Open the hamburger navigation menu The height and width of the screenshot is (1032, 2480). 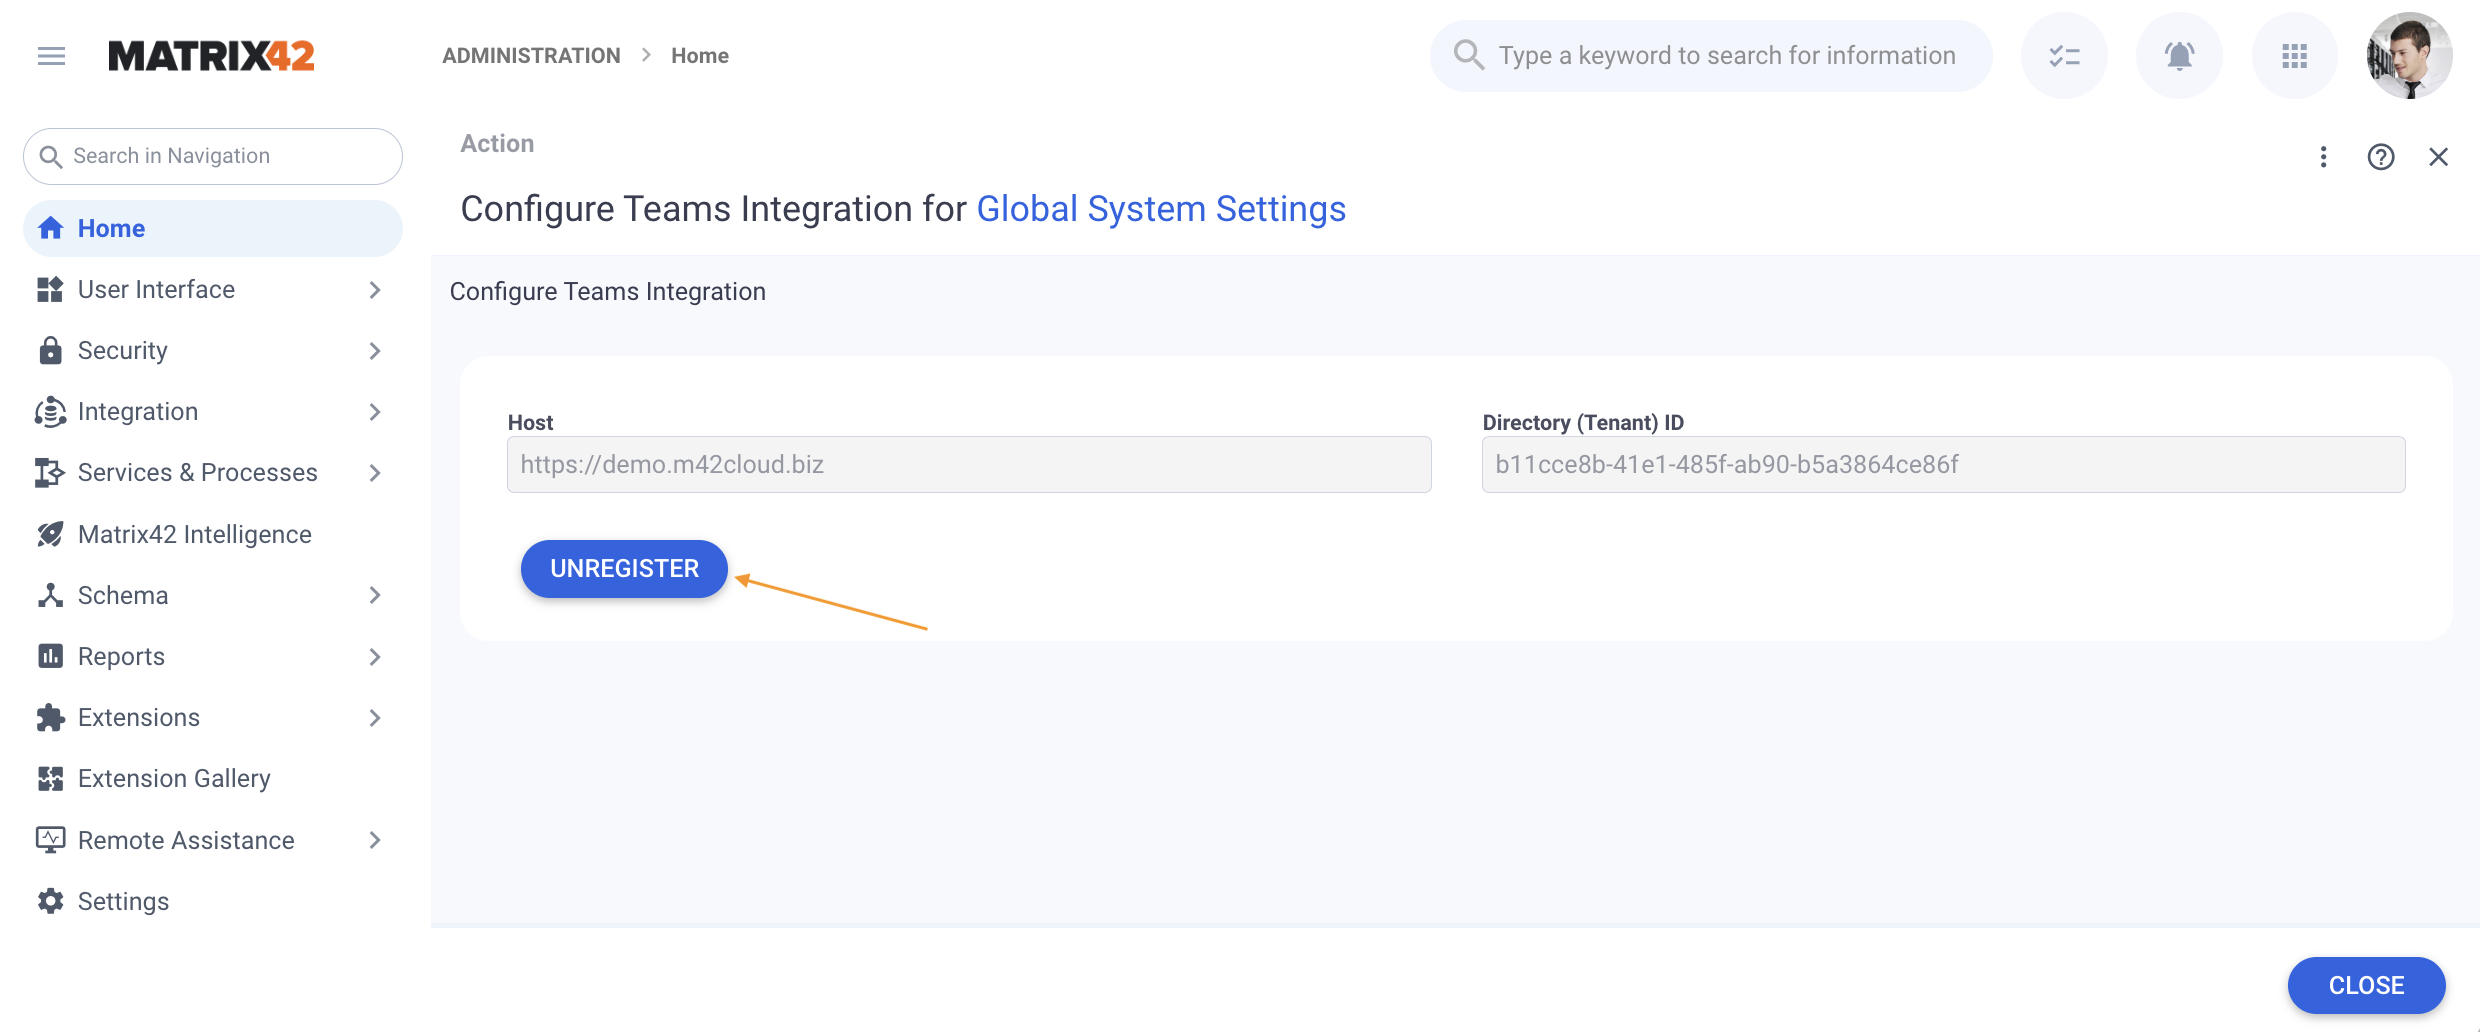pos(51,56)
